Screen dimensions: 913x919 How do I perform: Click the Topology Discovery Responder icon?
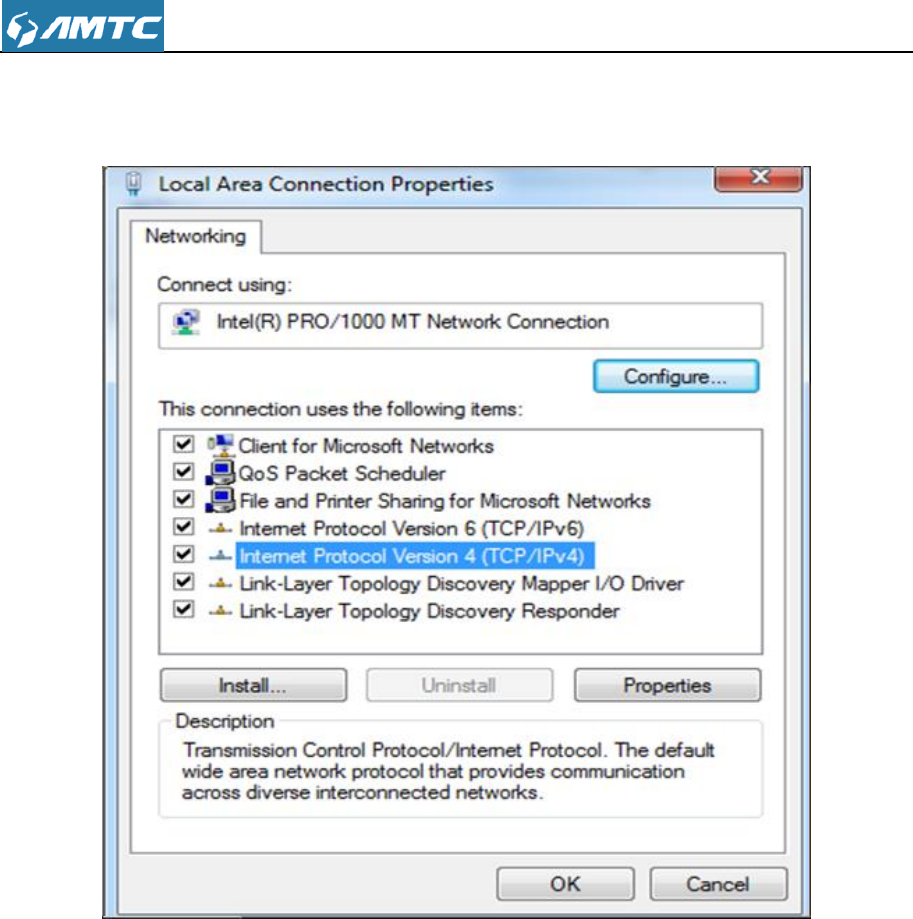coord(220,611)
